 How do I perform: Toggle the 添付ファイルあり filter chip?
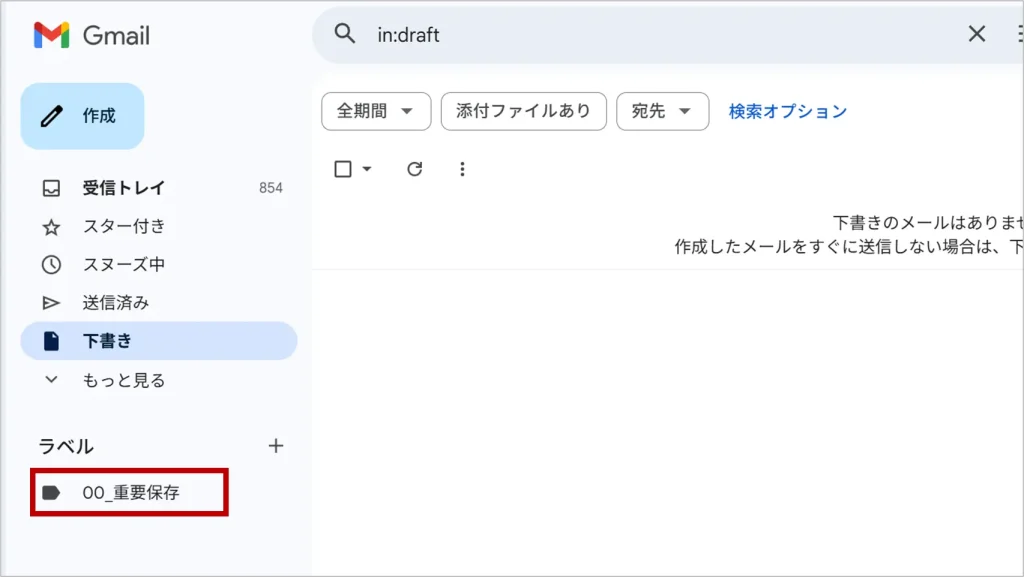point(523,111)
